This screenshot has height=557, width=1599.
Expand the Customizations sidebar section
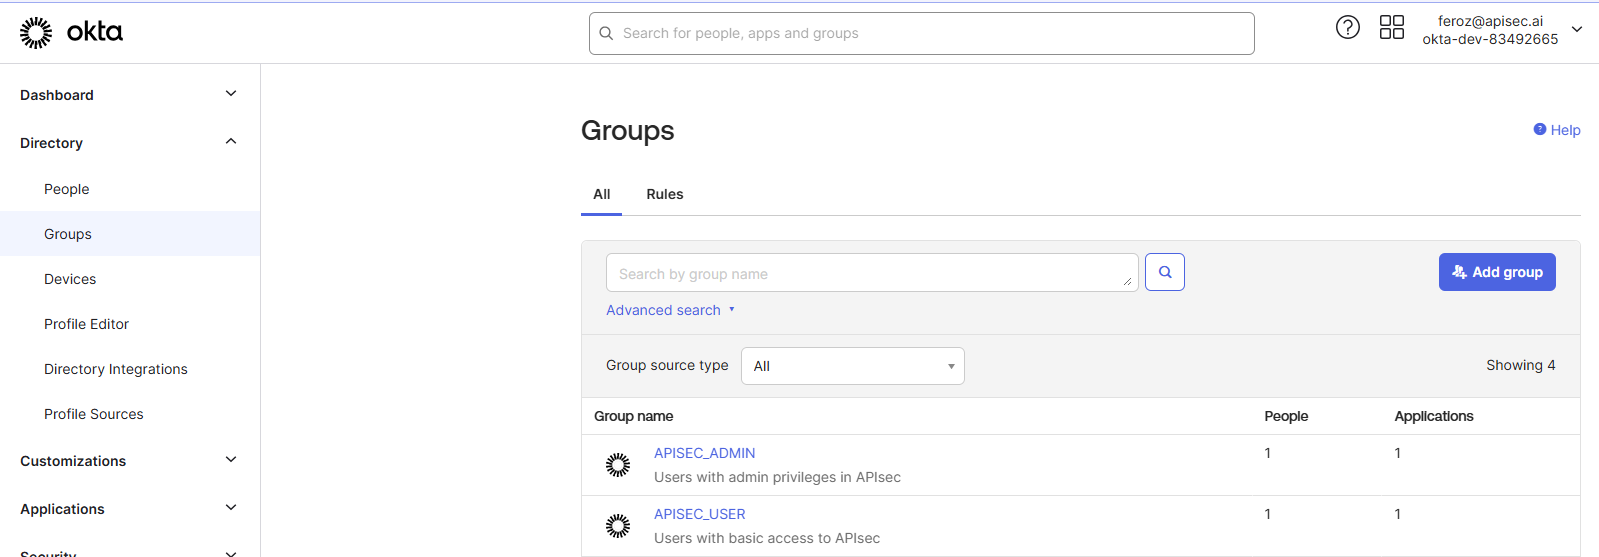tap(231, 460)
